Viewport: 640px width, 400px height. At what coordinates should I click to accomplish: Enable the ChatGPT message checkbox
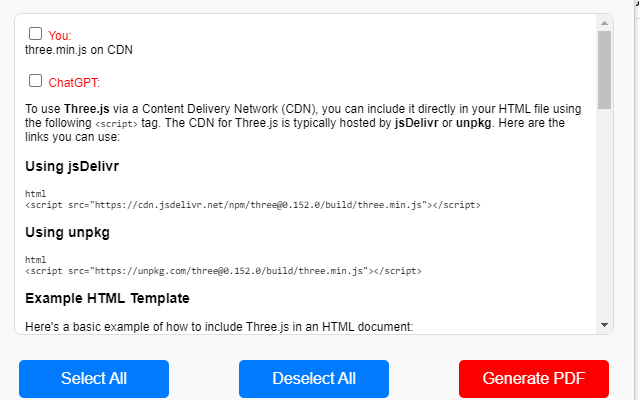pos(36,81)
